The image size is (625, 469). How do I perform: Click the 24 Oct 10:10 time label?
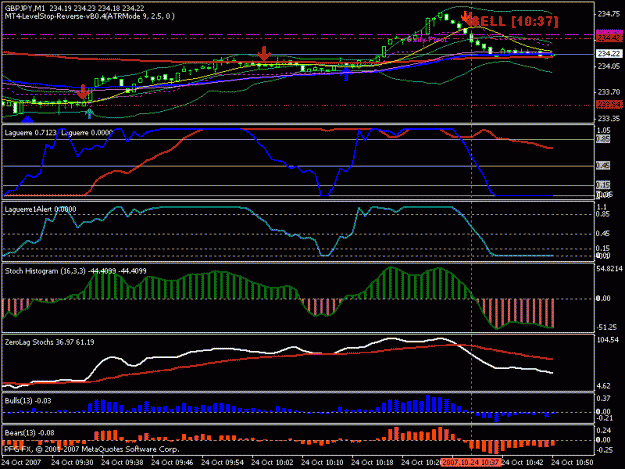(322, 463)
